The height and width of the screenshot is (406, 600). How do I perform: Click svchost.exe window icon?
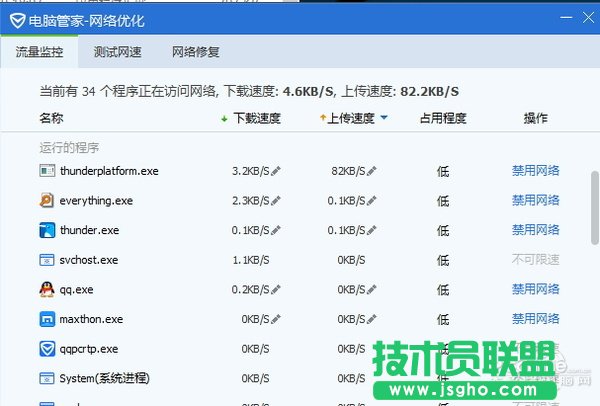[47, 260]
